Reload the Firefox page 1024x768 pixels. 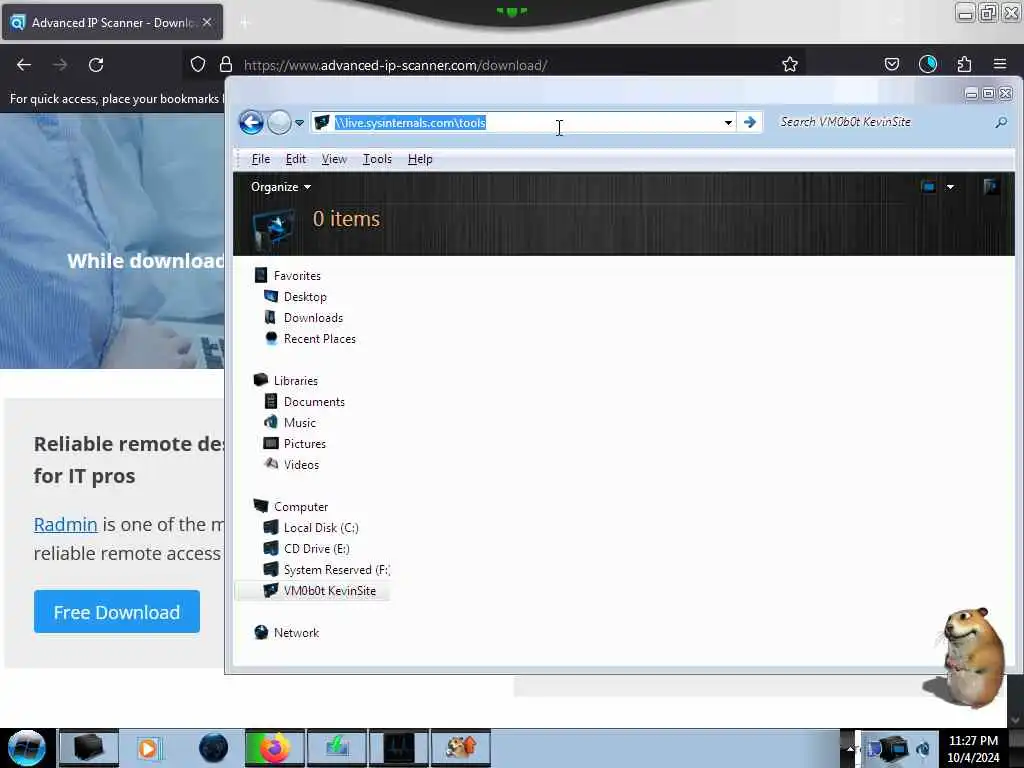(96, 65)
